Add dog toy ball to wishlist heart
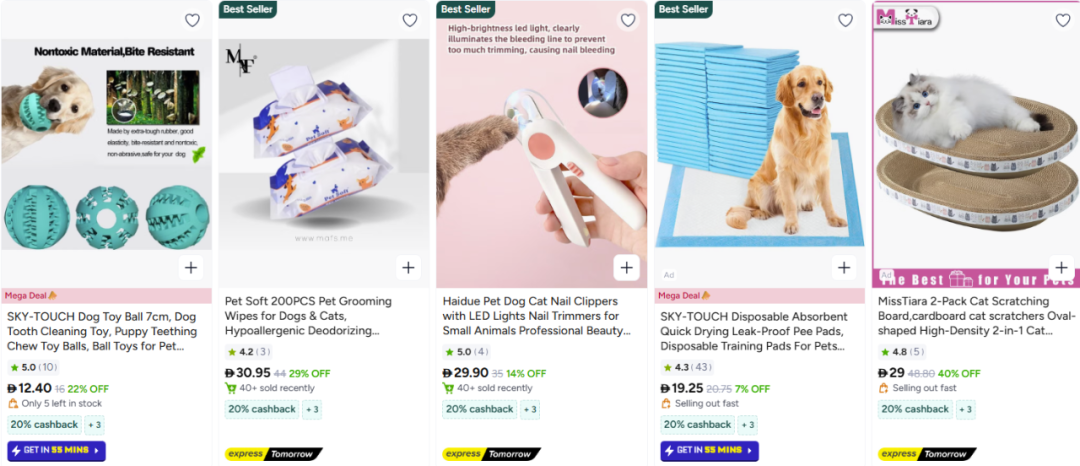The image size is (1080, 466). [192, 20]
